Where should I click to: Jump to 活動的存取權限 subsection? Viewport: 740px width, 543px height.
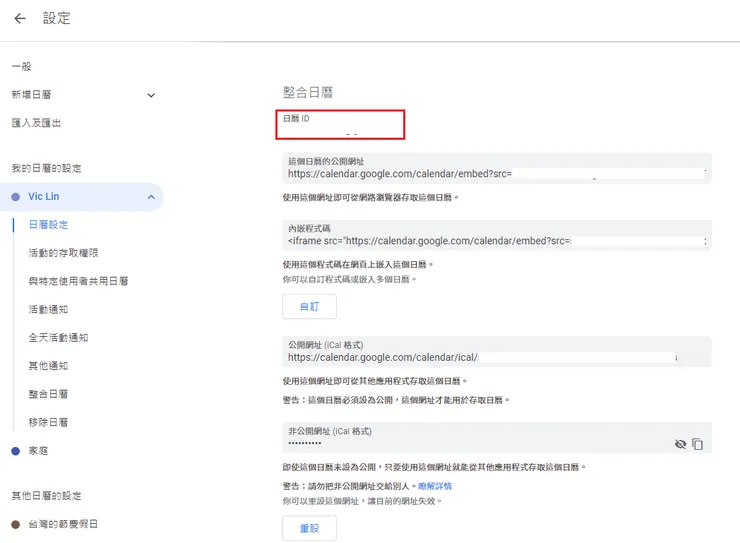pyautogui.click(x=63, y=253)
